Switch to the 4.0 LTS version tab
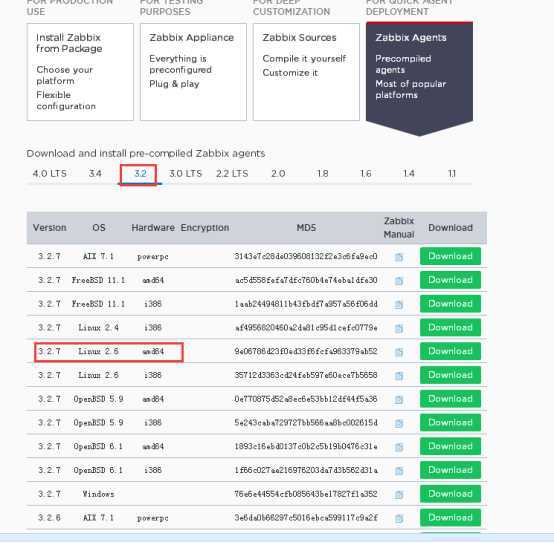554x543 pixels. tap(49, 173)
